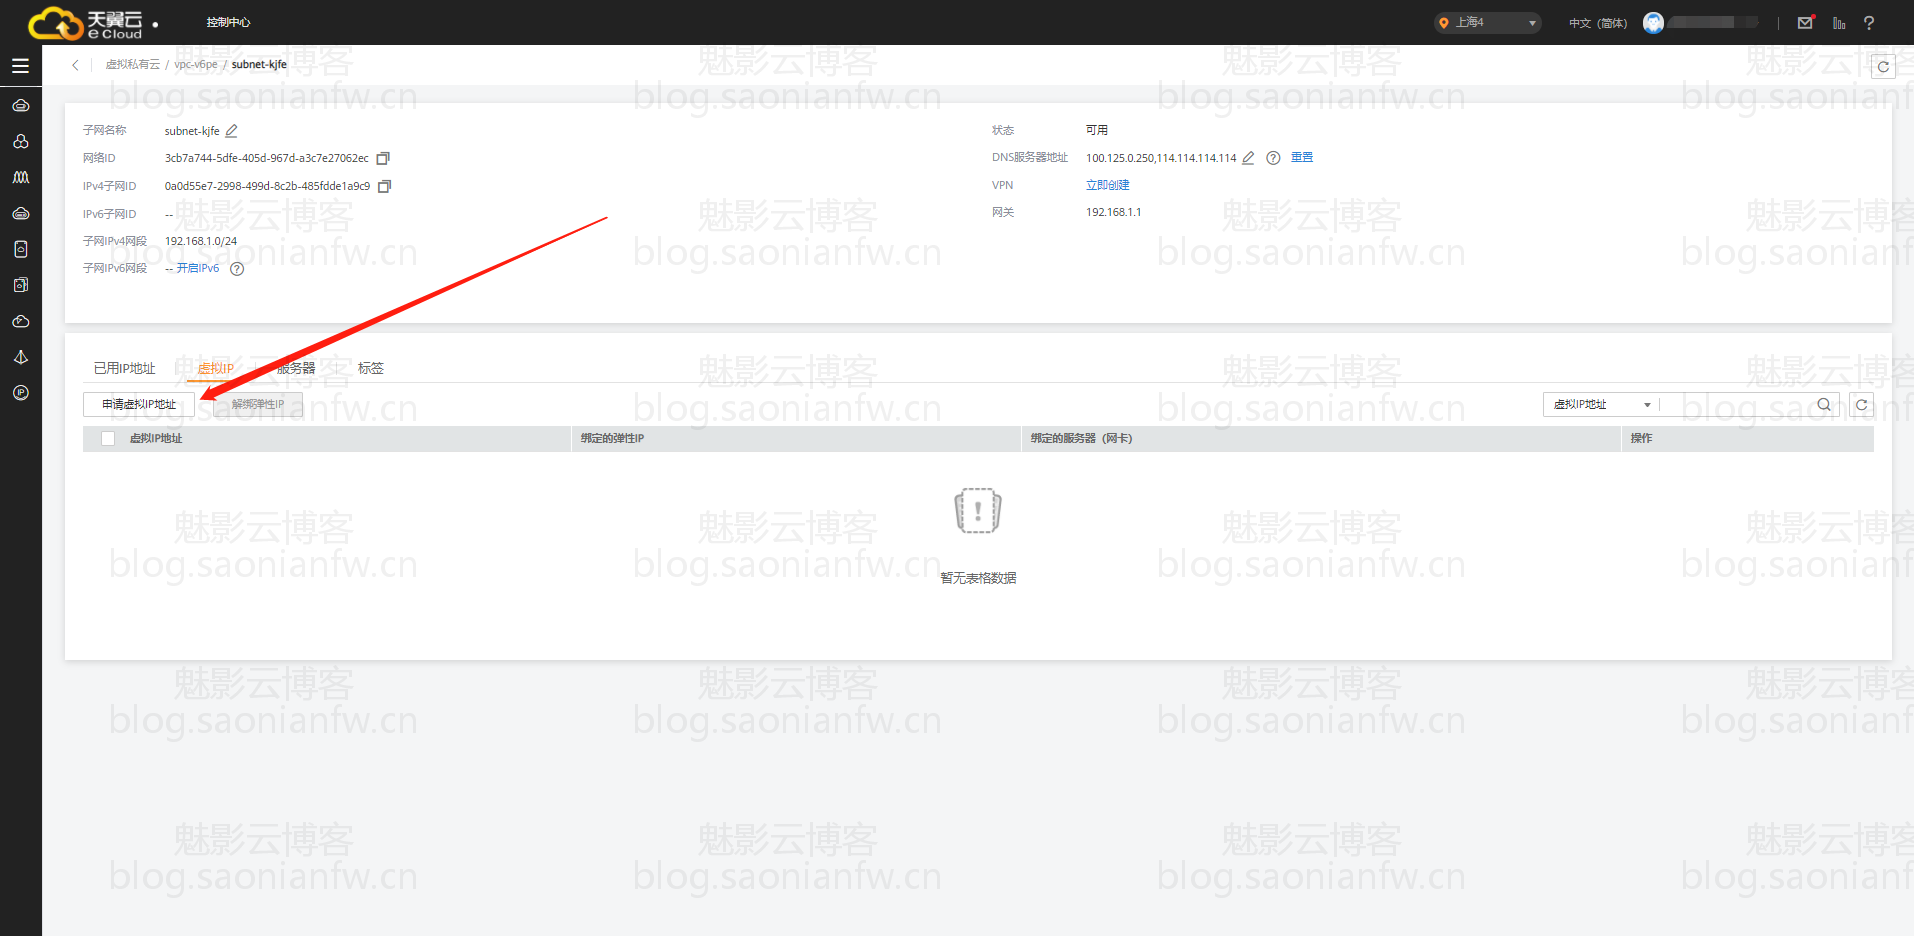The image size is (1914, 936).
Task: Open the network topology sidebar icon
Action: click(x=20, y=357)
